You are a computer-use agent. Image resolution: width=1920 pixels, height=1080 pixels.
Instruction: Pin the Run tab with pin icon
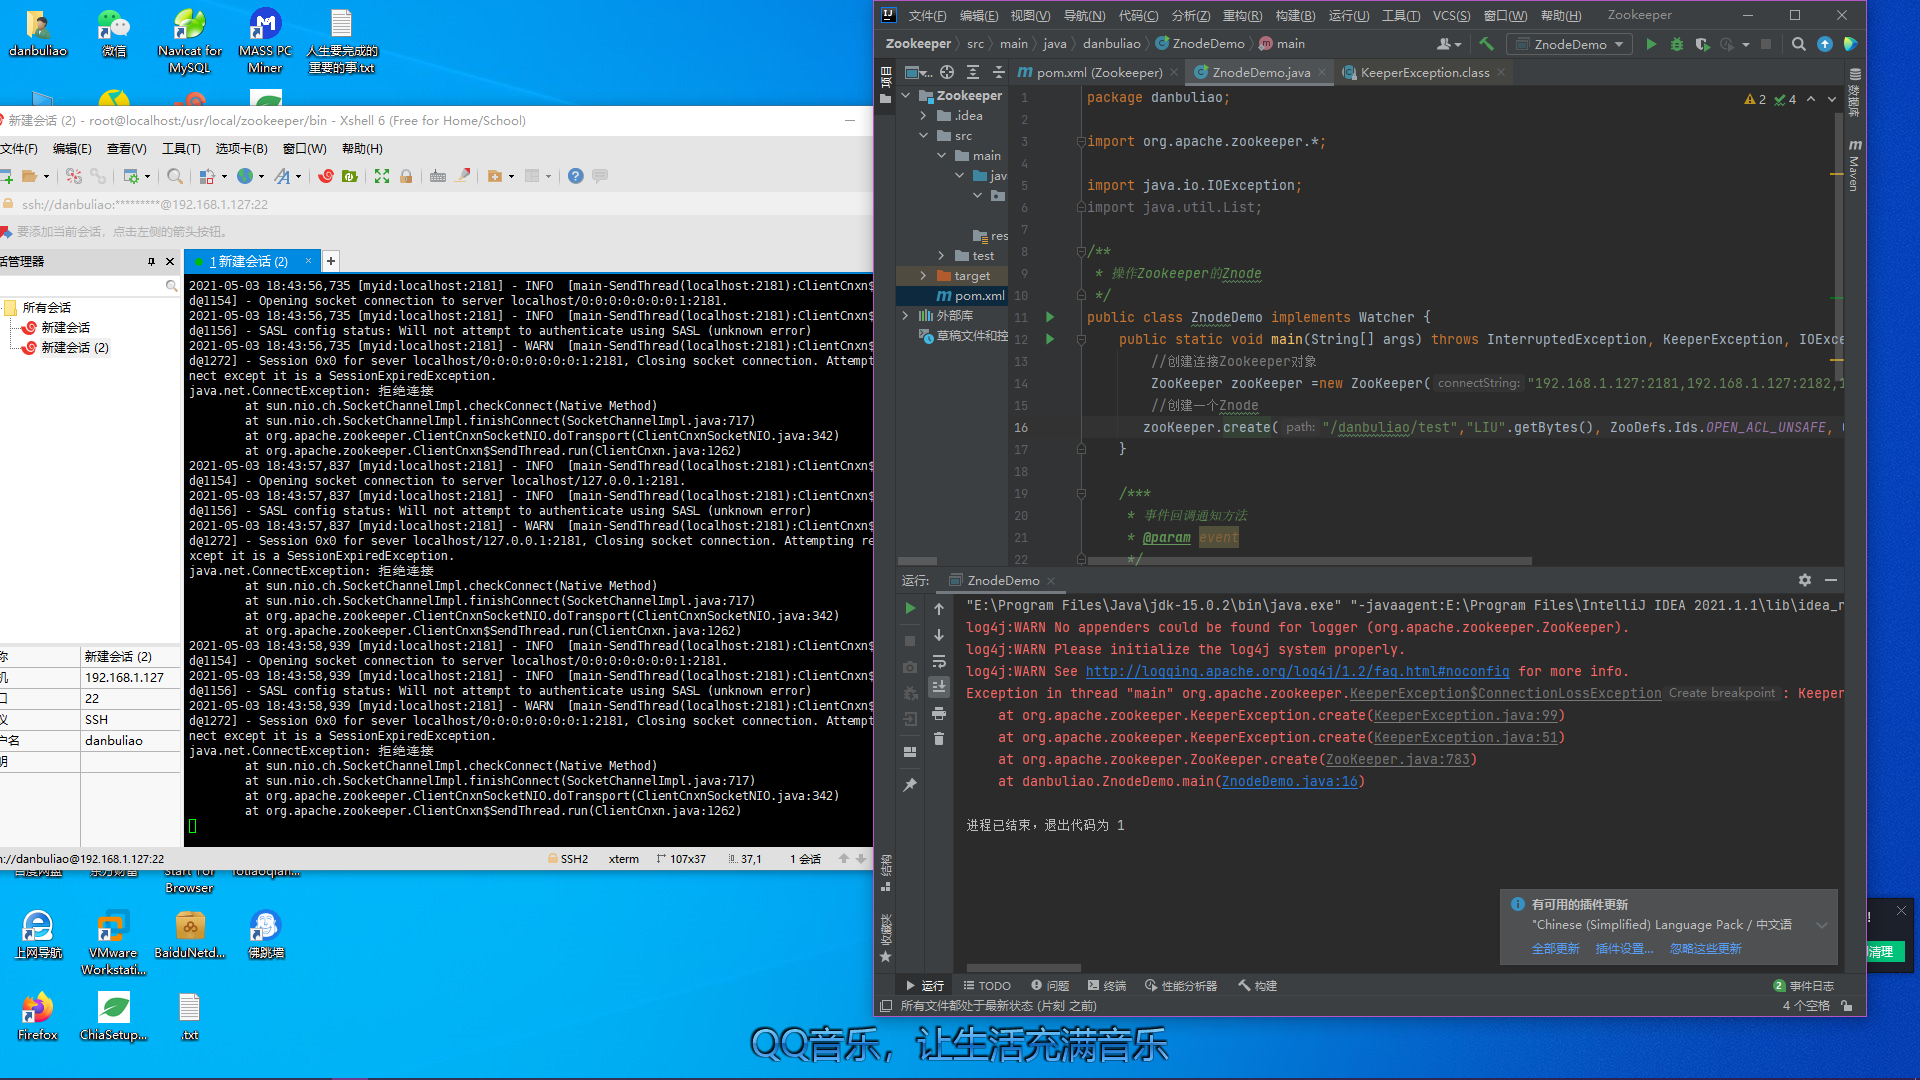[x=910, y=785]
